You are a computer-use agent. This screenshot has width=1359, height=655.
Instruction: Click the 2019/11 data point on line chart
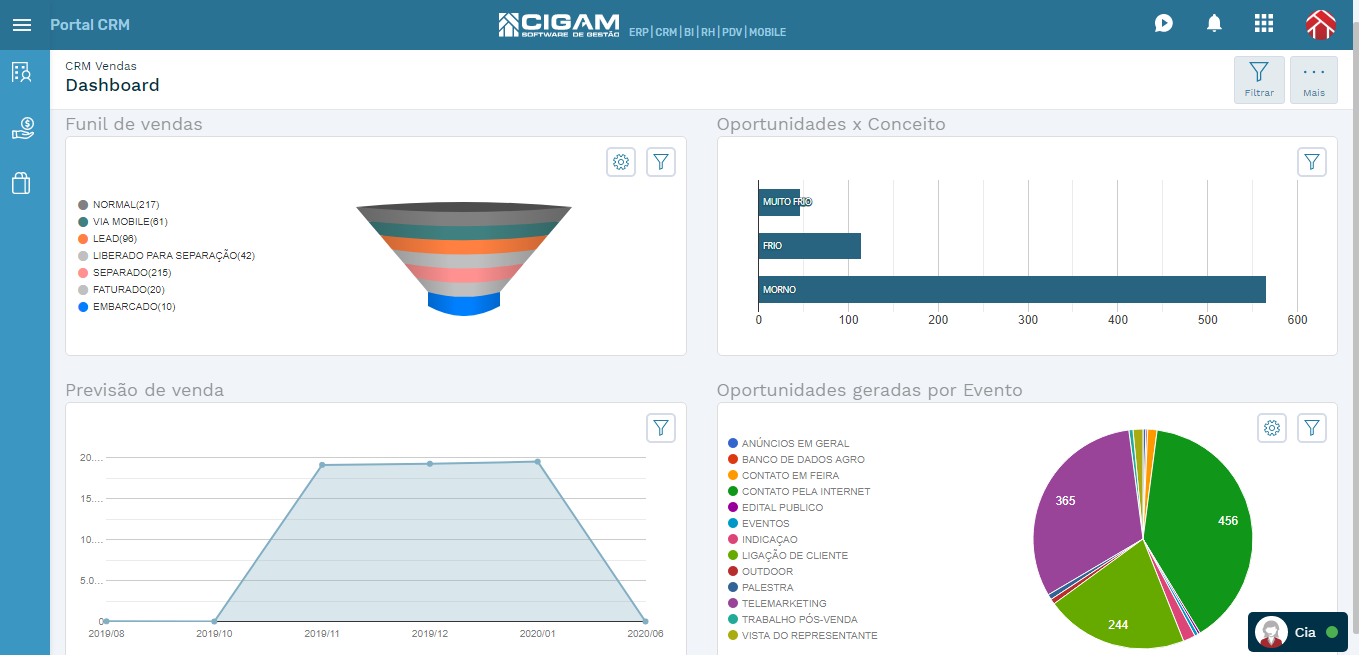click(x=322, y=465)
